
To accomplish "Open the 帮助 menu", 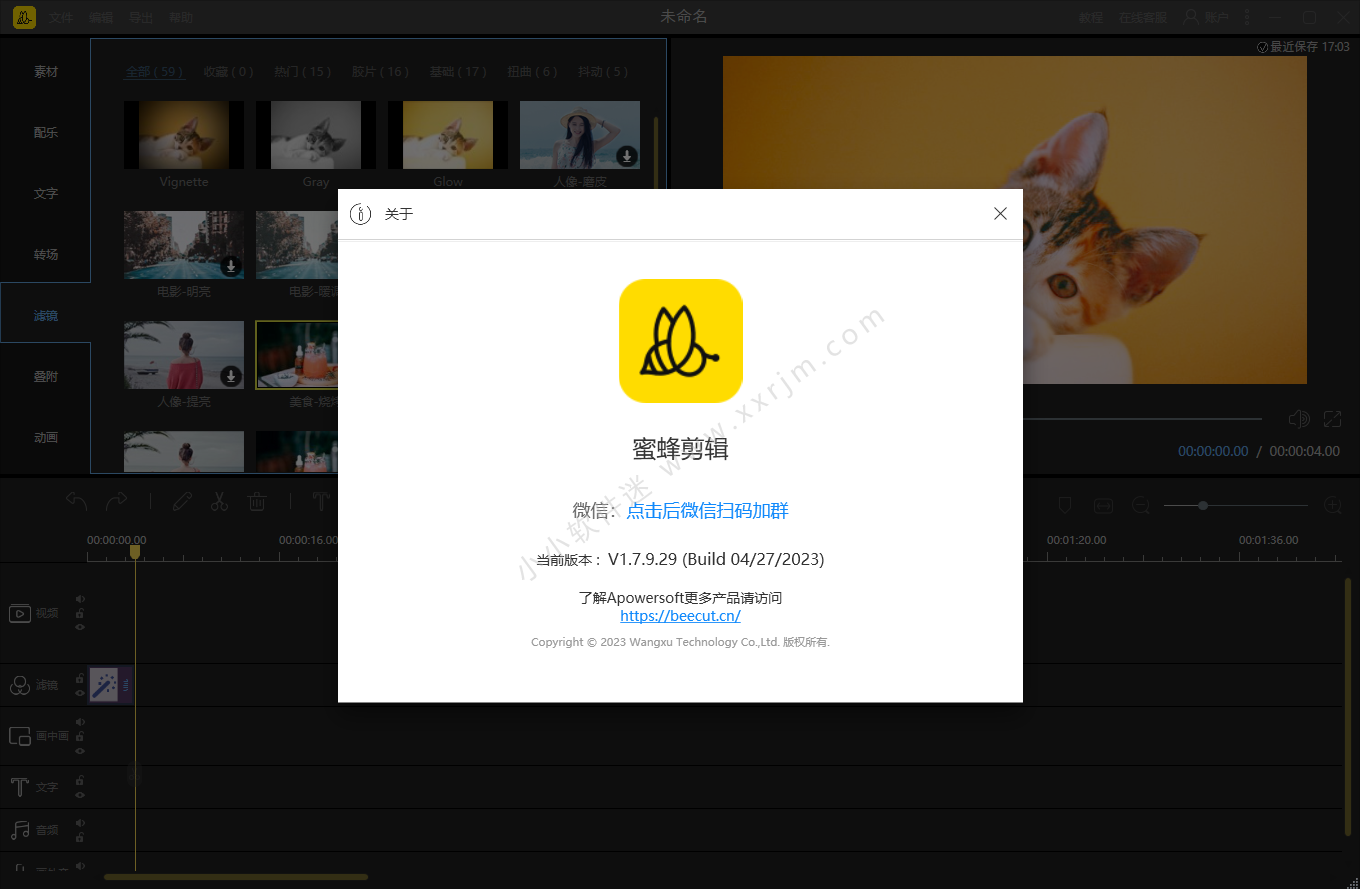I will click(x=181, y=18).
